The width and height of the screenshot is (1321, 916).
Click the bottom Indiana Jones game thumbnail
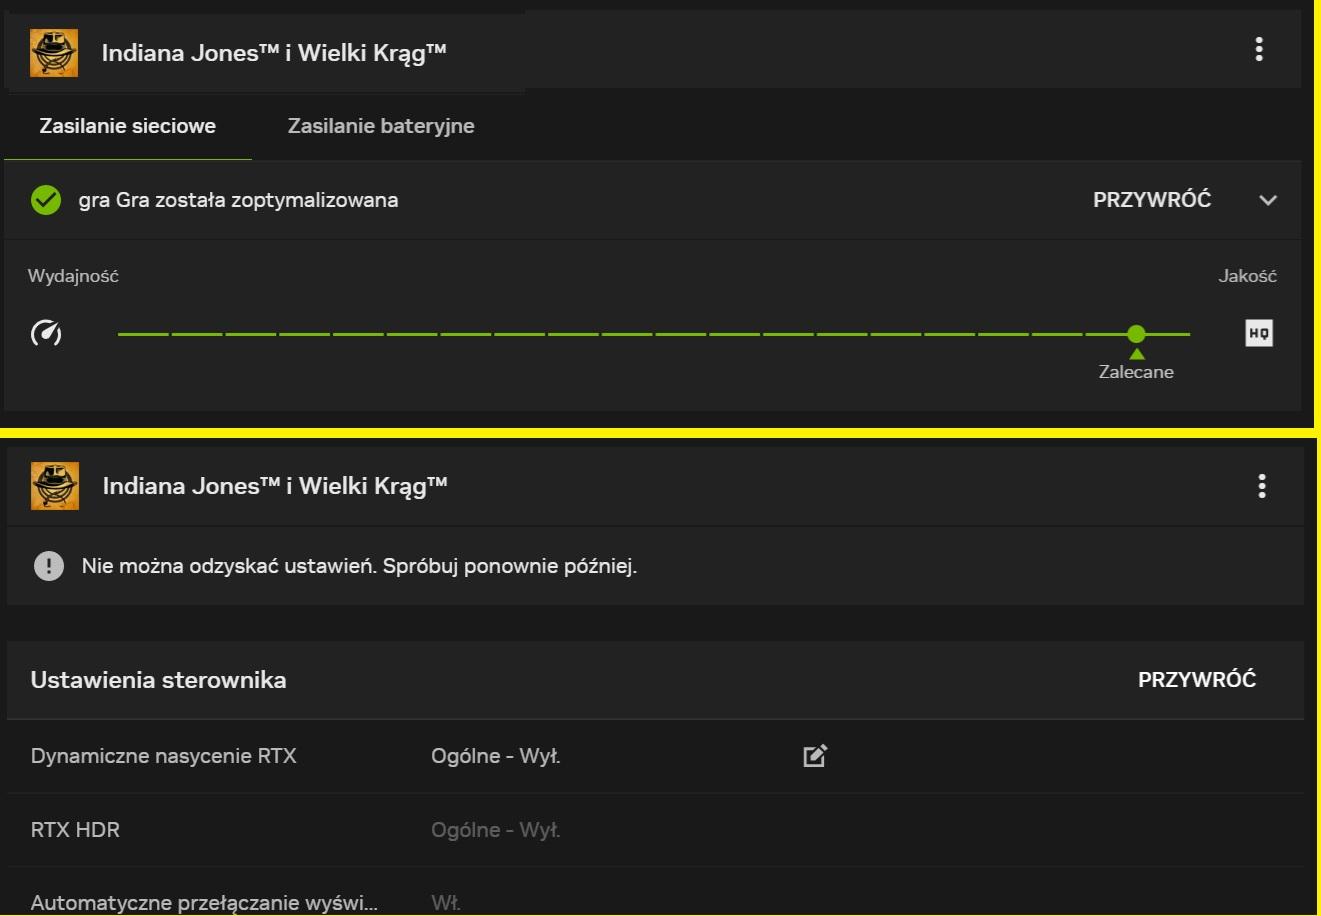click(x=55, y=486)
